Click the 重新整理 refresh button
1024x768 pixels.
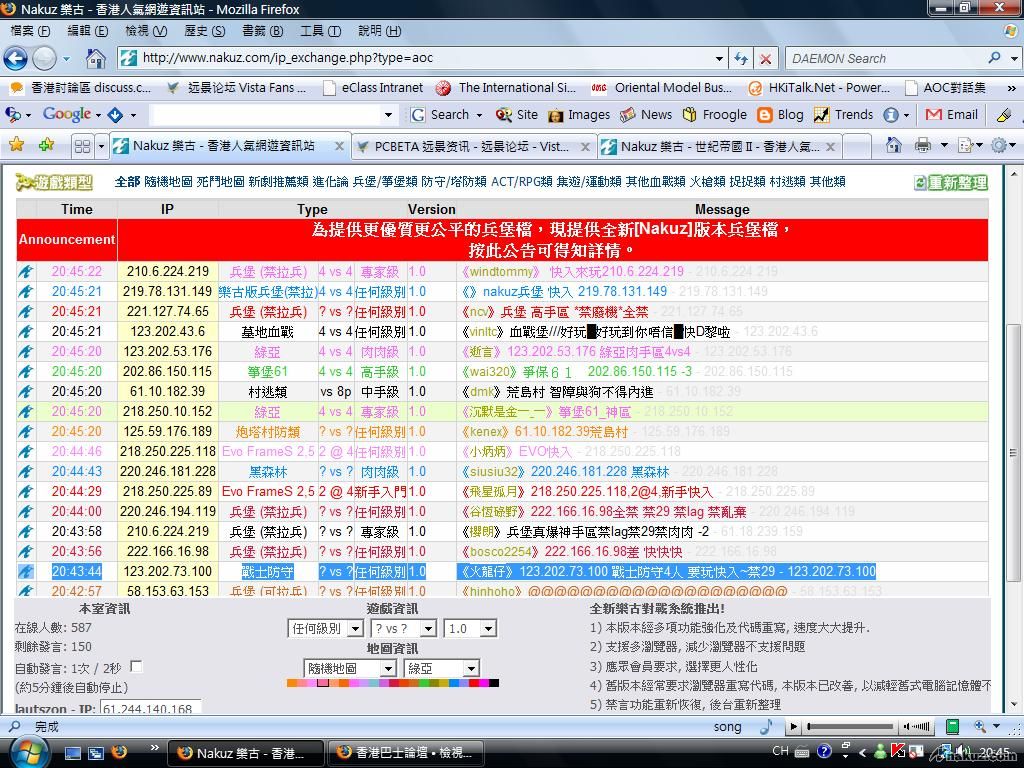(x=950, y=183)
